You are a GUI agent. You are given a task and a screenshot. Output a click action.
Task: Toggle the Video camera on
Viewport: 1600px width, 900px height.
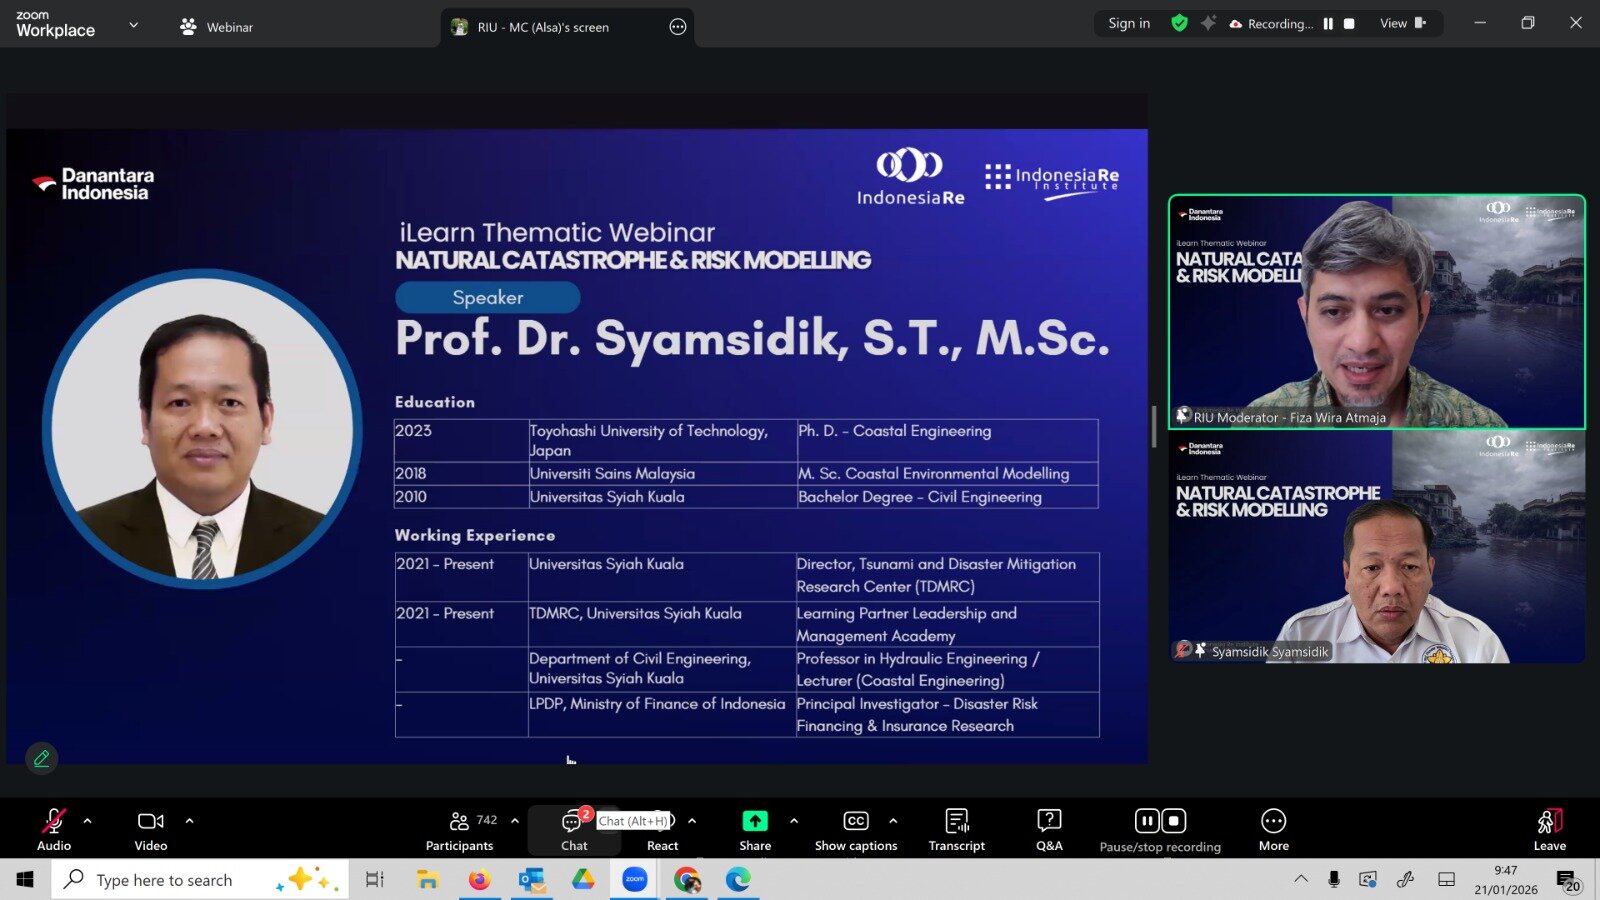pyautogui.click(x=151, y=830)
